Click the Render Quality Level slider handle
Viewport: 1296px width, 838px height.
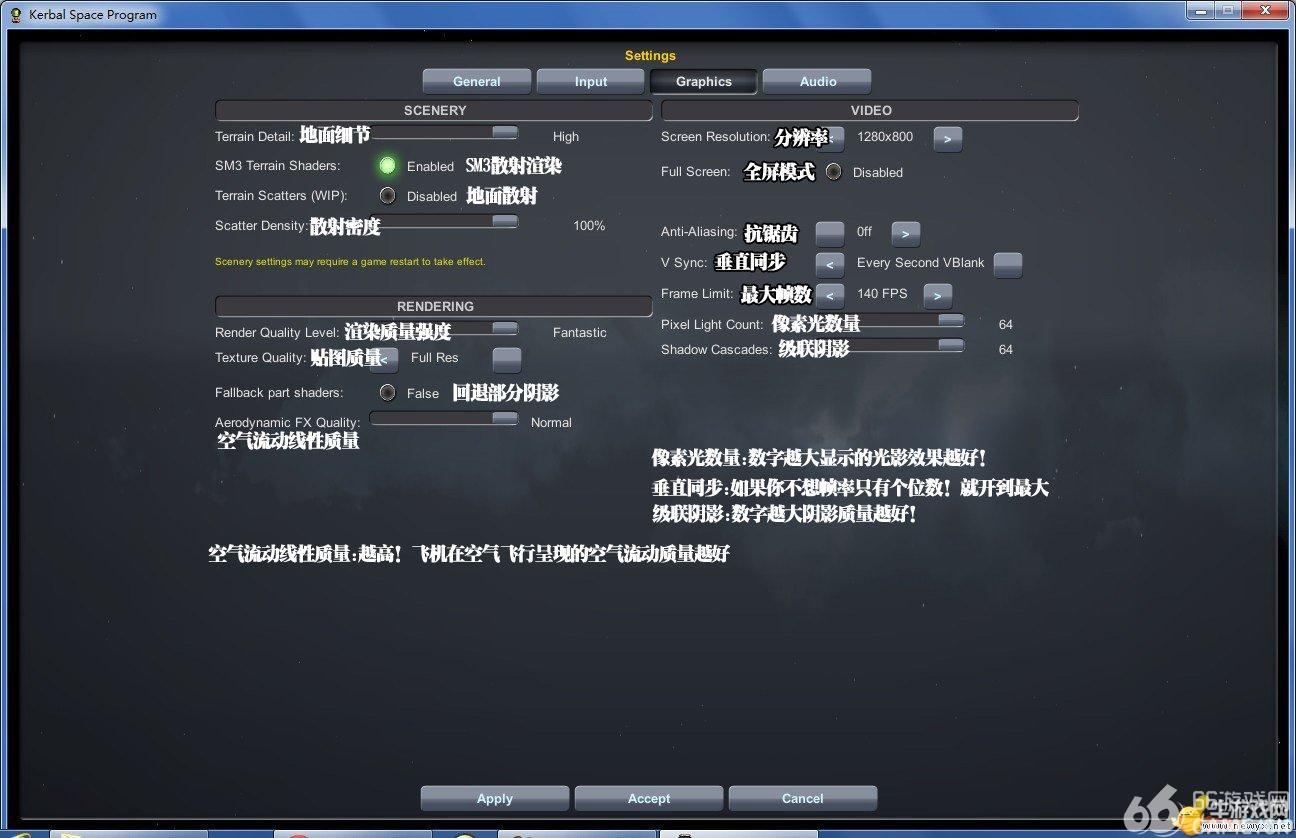[x=505, y=328]
